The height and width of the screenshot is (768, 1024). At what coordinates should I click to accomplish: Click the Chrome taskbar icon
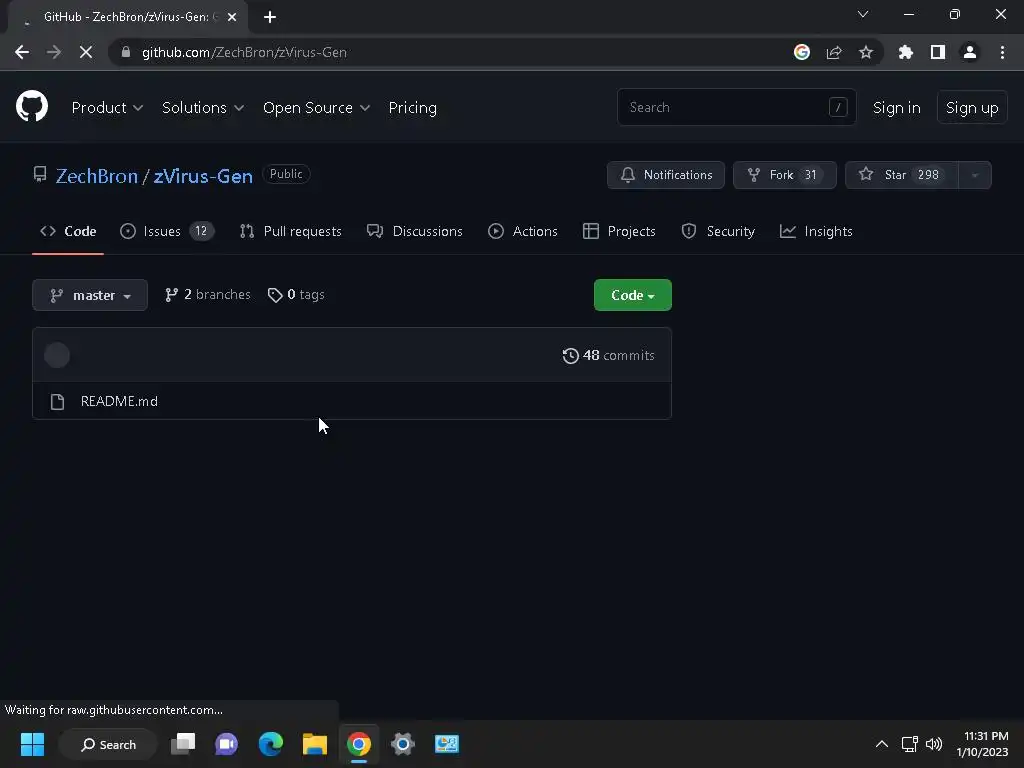tap(359, 744)
